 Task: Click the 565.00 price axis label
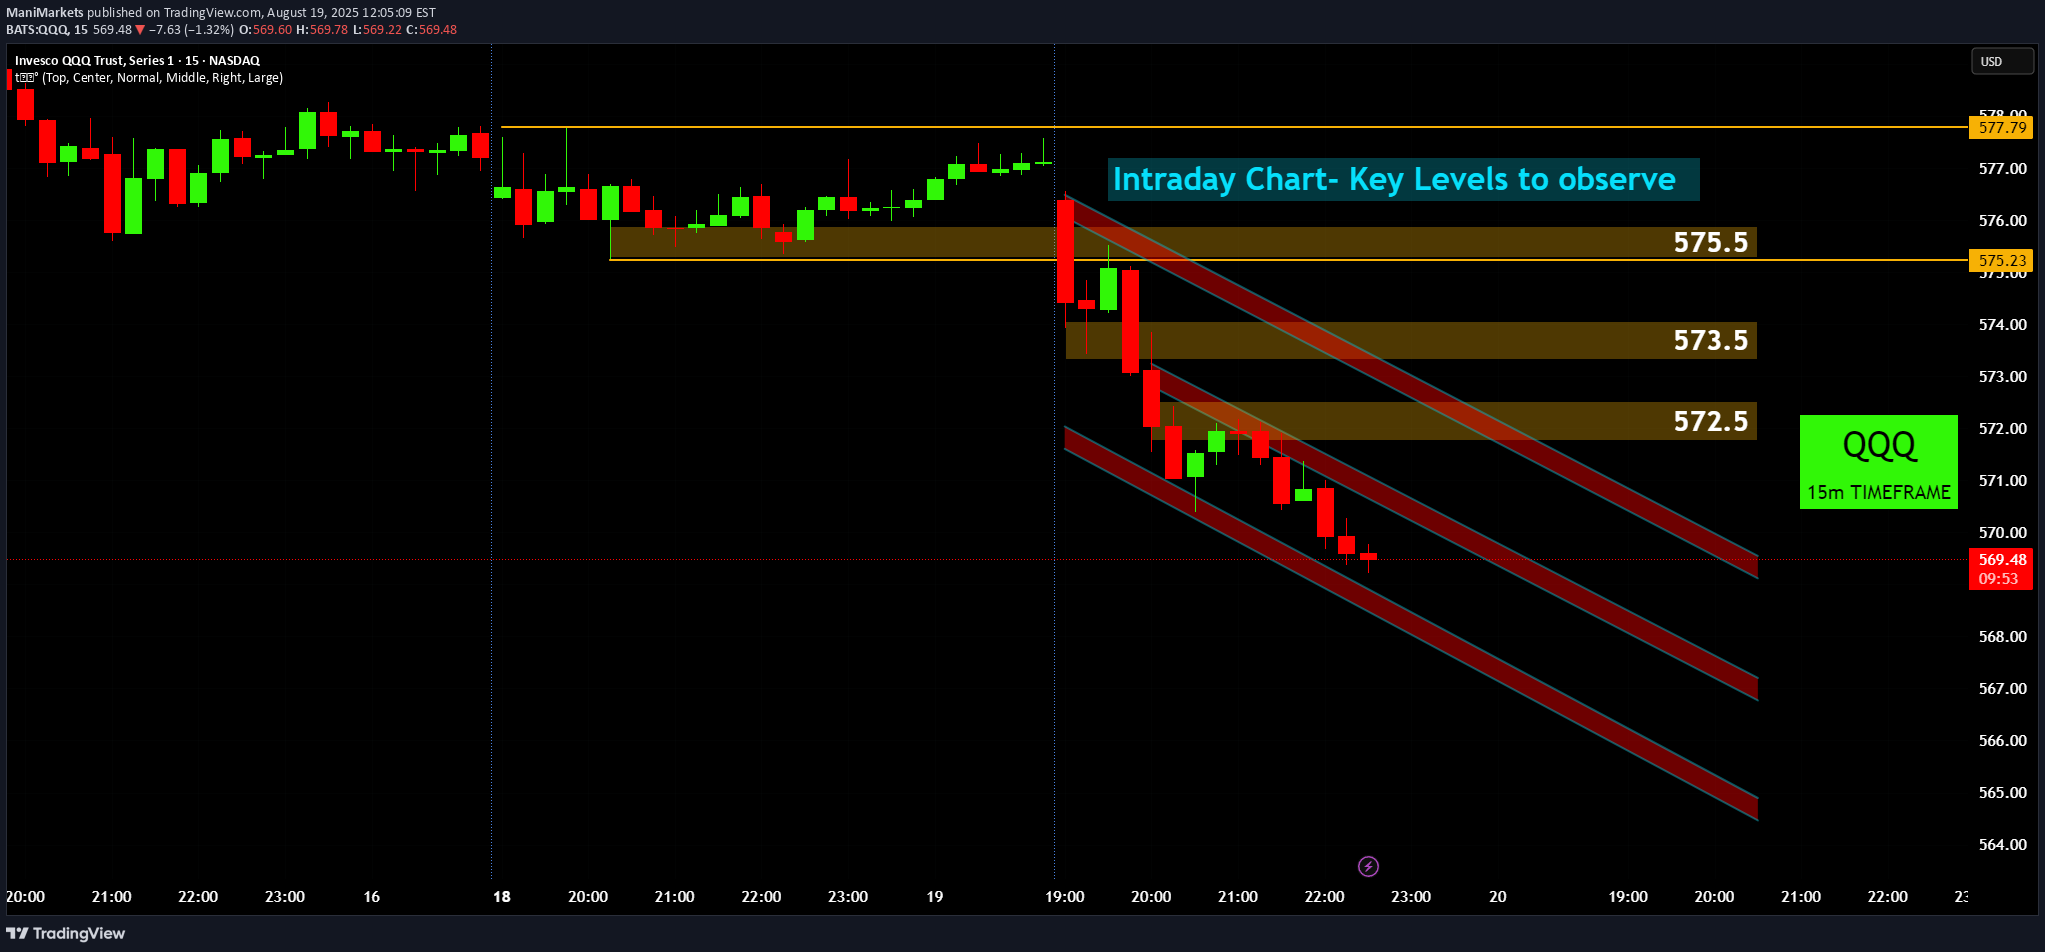coord(2002,793)
